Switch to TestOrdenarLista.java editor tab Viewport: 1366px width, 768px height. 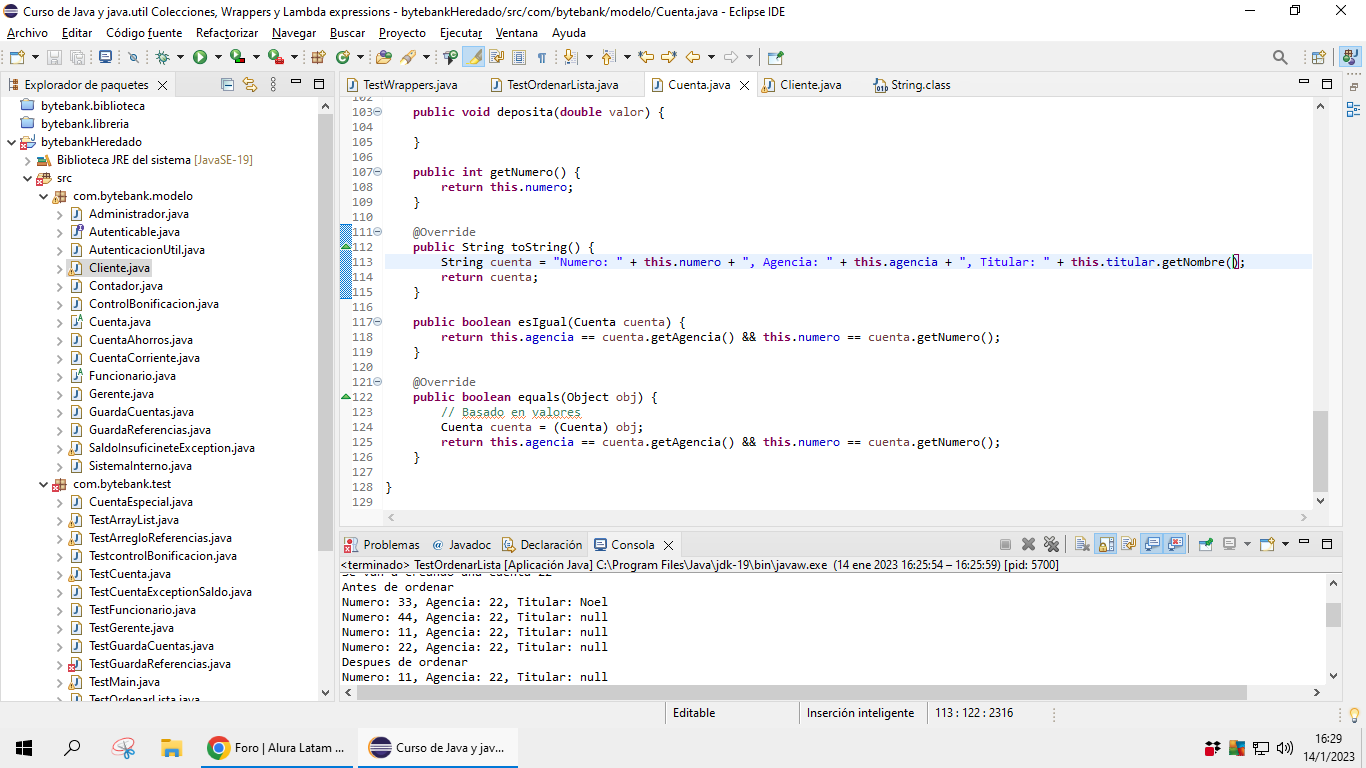point(562,85)
